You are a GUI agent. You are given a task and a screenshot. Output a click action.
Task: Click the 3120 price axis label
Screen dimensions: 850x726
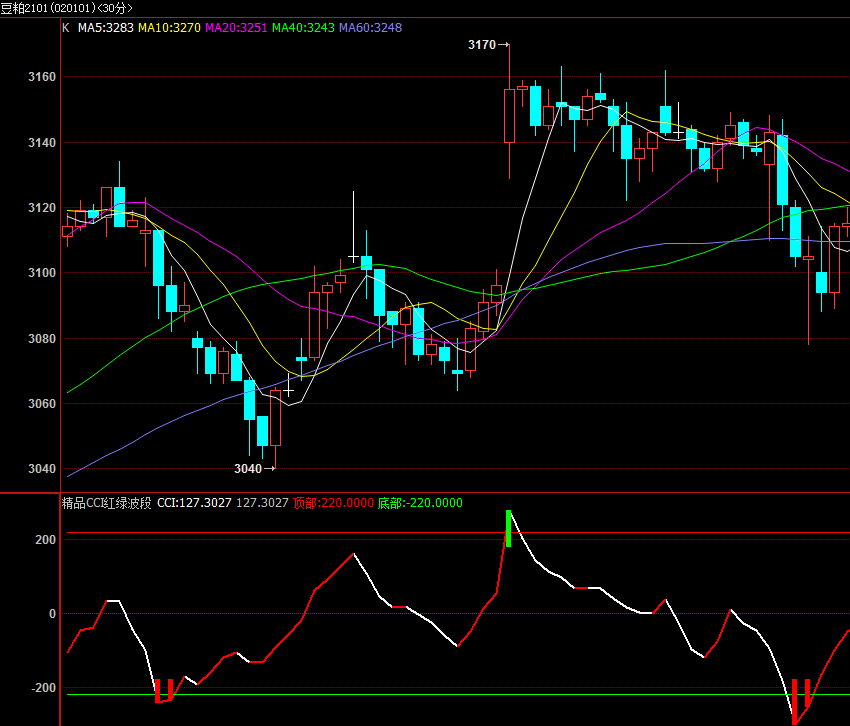[x=42, y=208]
